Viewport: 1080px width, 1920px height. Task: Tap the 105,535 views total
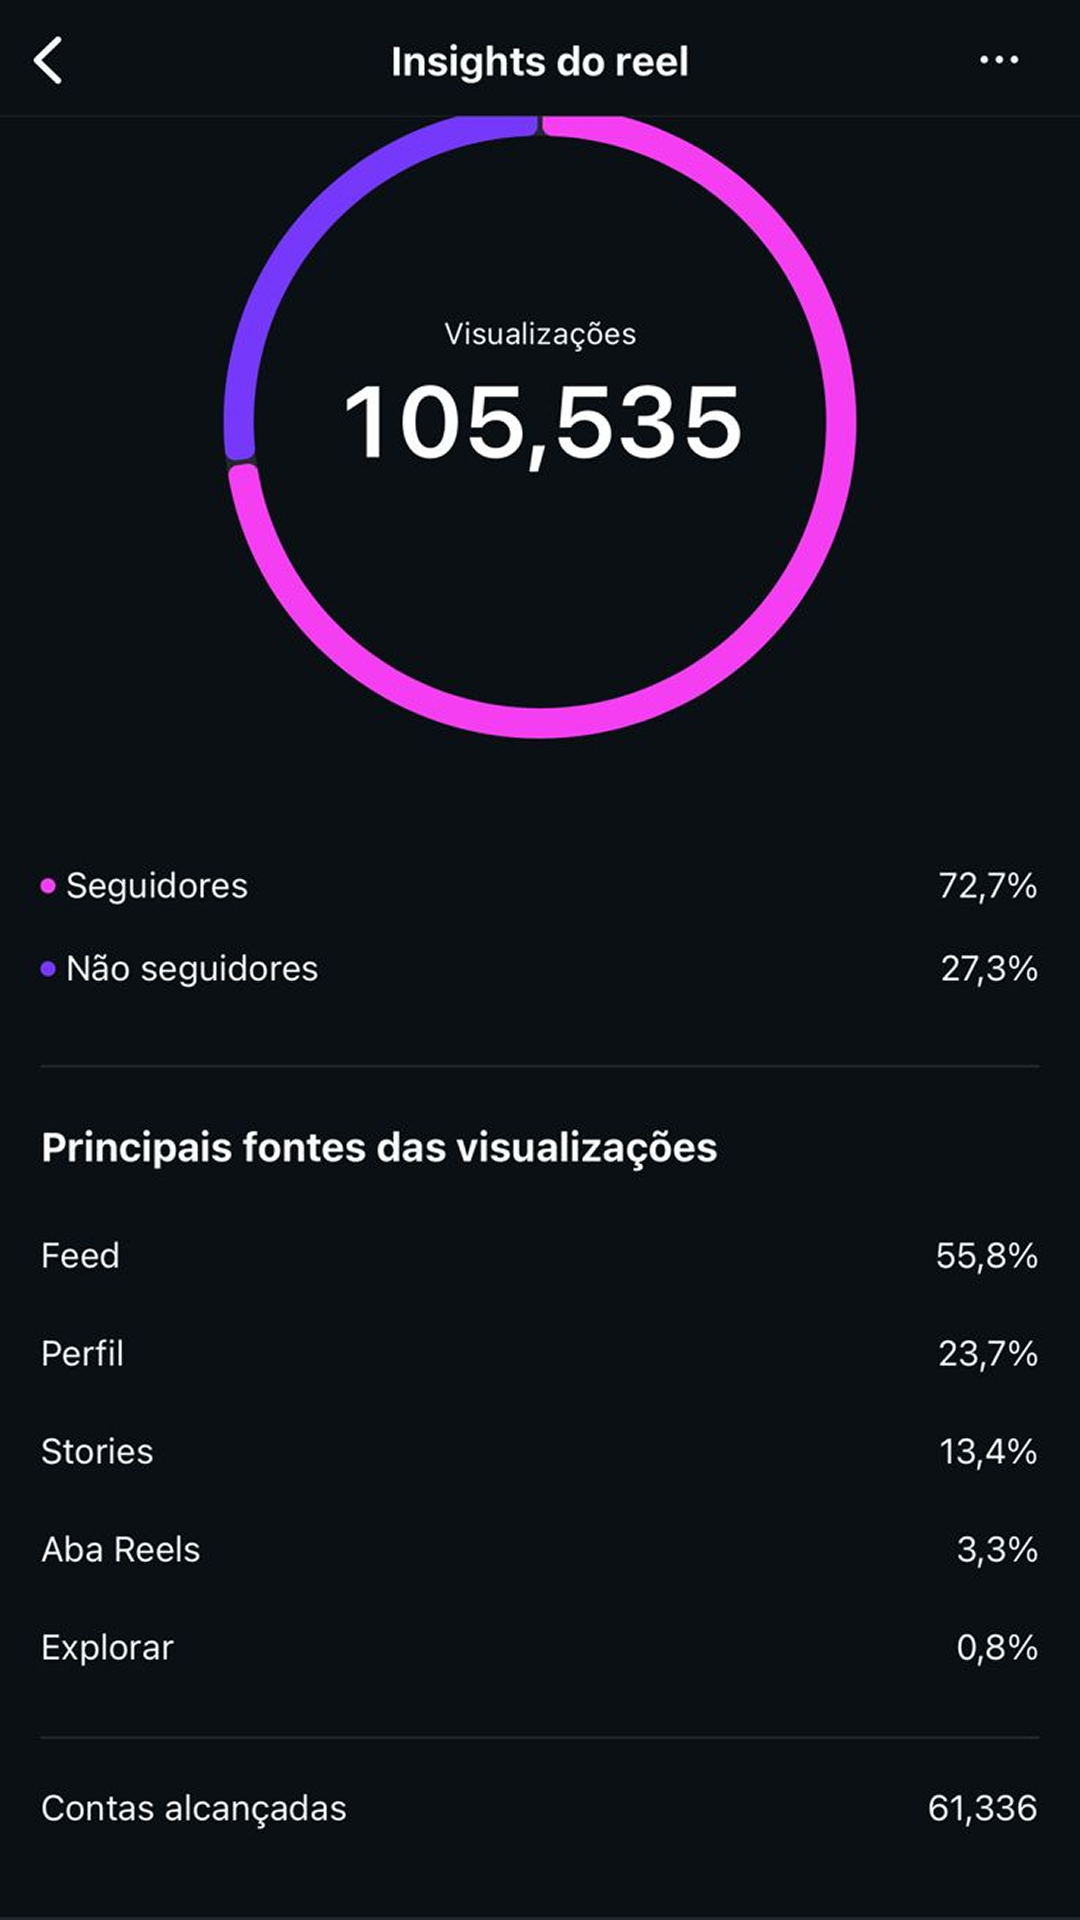[x=541, y=424]
